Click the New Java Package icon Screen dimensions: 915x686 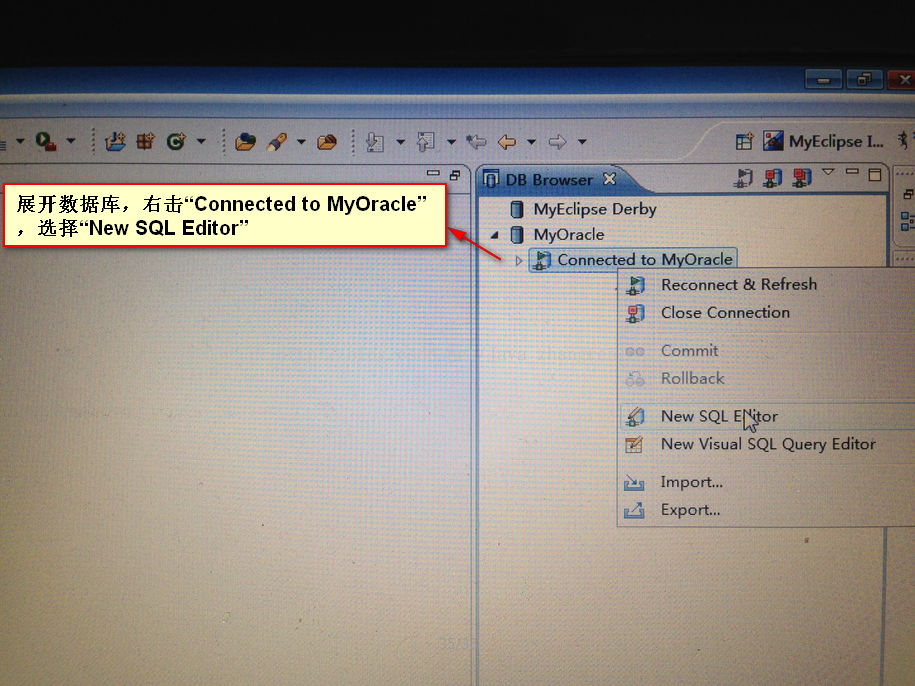tap(145, 141)
